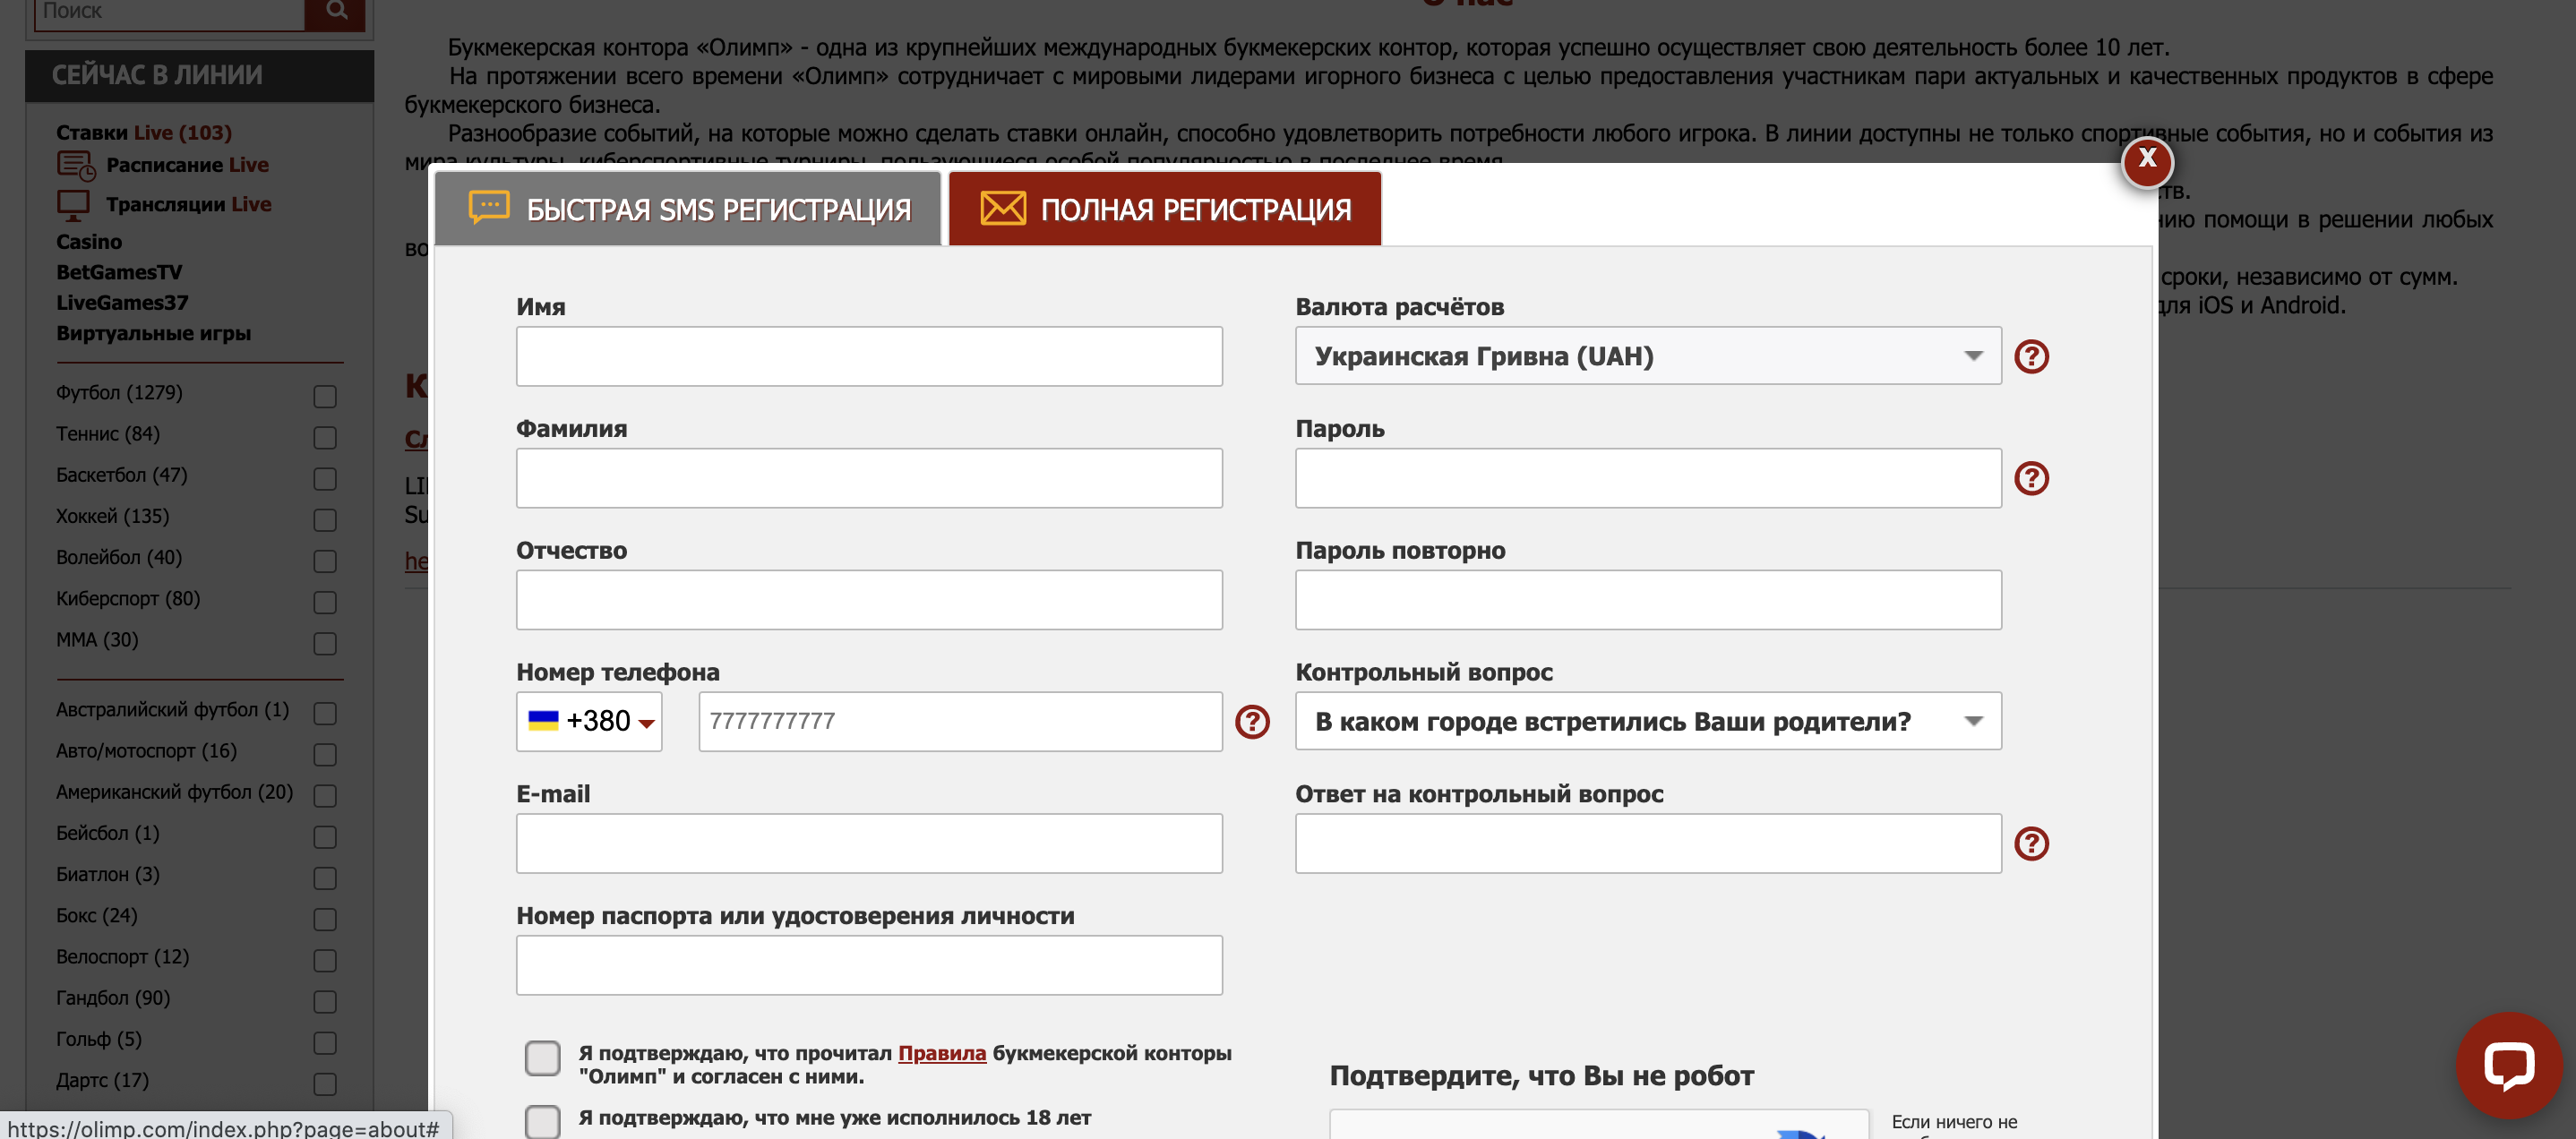
Task: Close the registration dialog with X
Action: 2146,160
